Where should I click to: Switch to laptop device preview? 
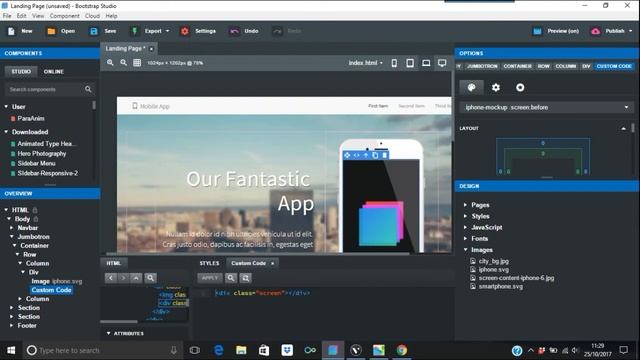(x=426, y=63)
